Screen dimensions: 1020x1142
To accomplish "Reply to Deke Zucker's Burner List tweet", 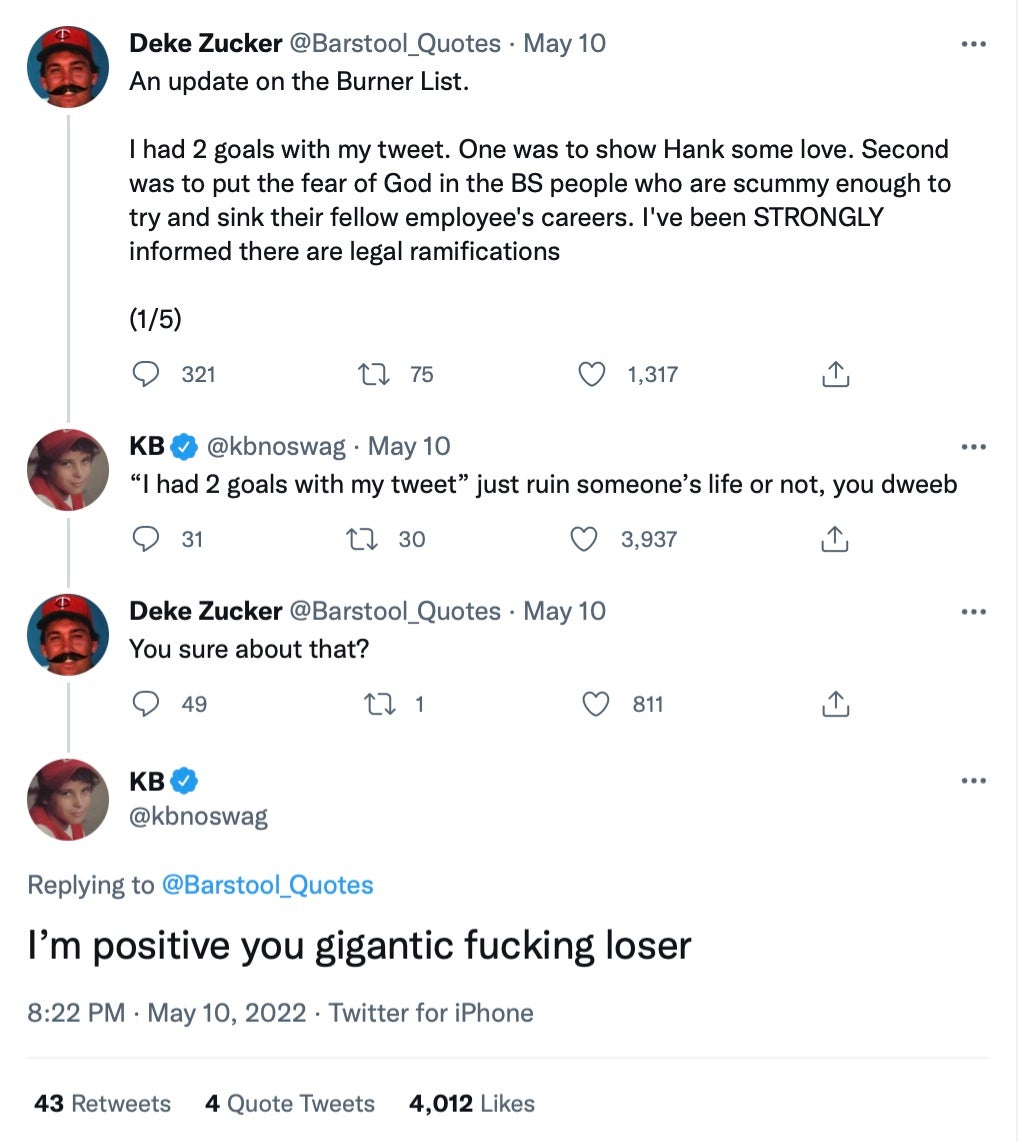I will pyautogui.click(x=147, y=374).
